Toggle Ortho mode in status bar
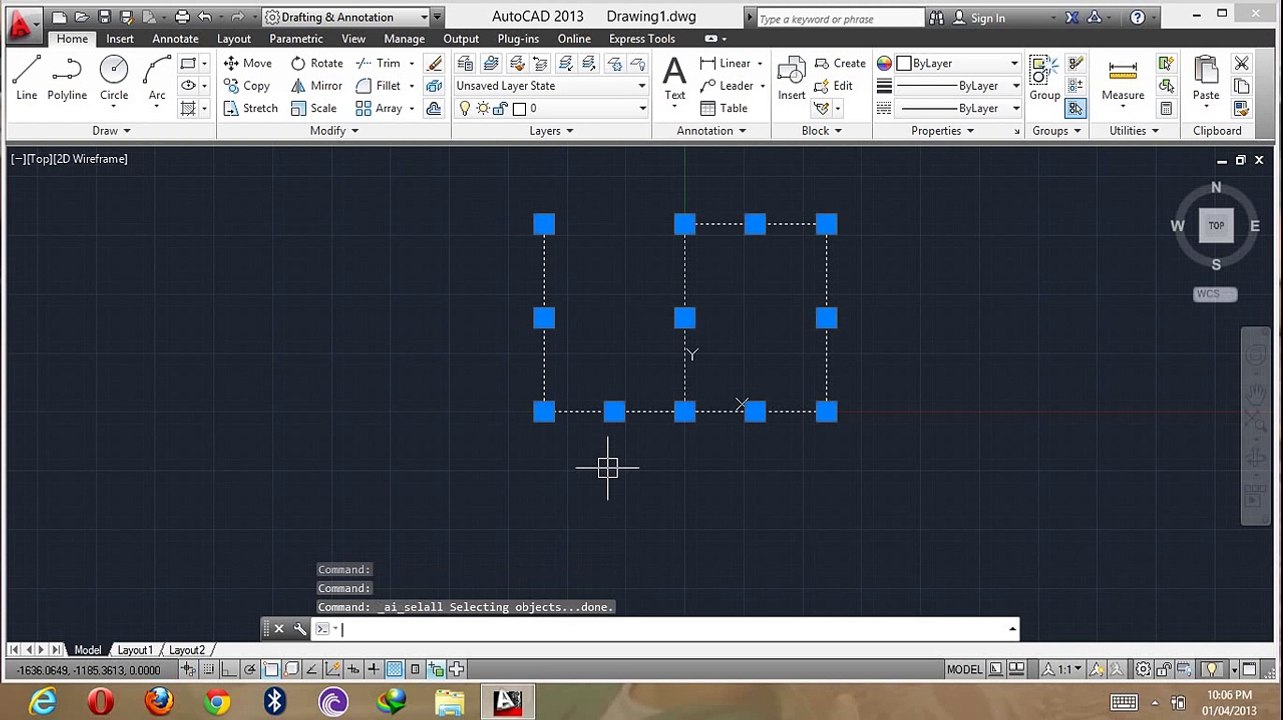This screenshot has width=1283, height=720. pos(229,669)
